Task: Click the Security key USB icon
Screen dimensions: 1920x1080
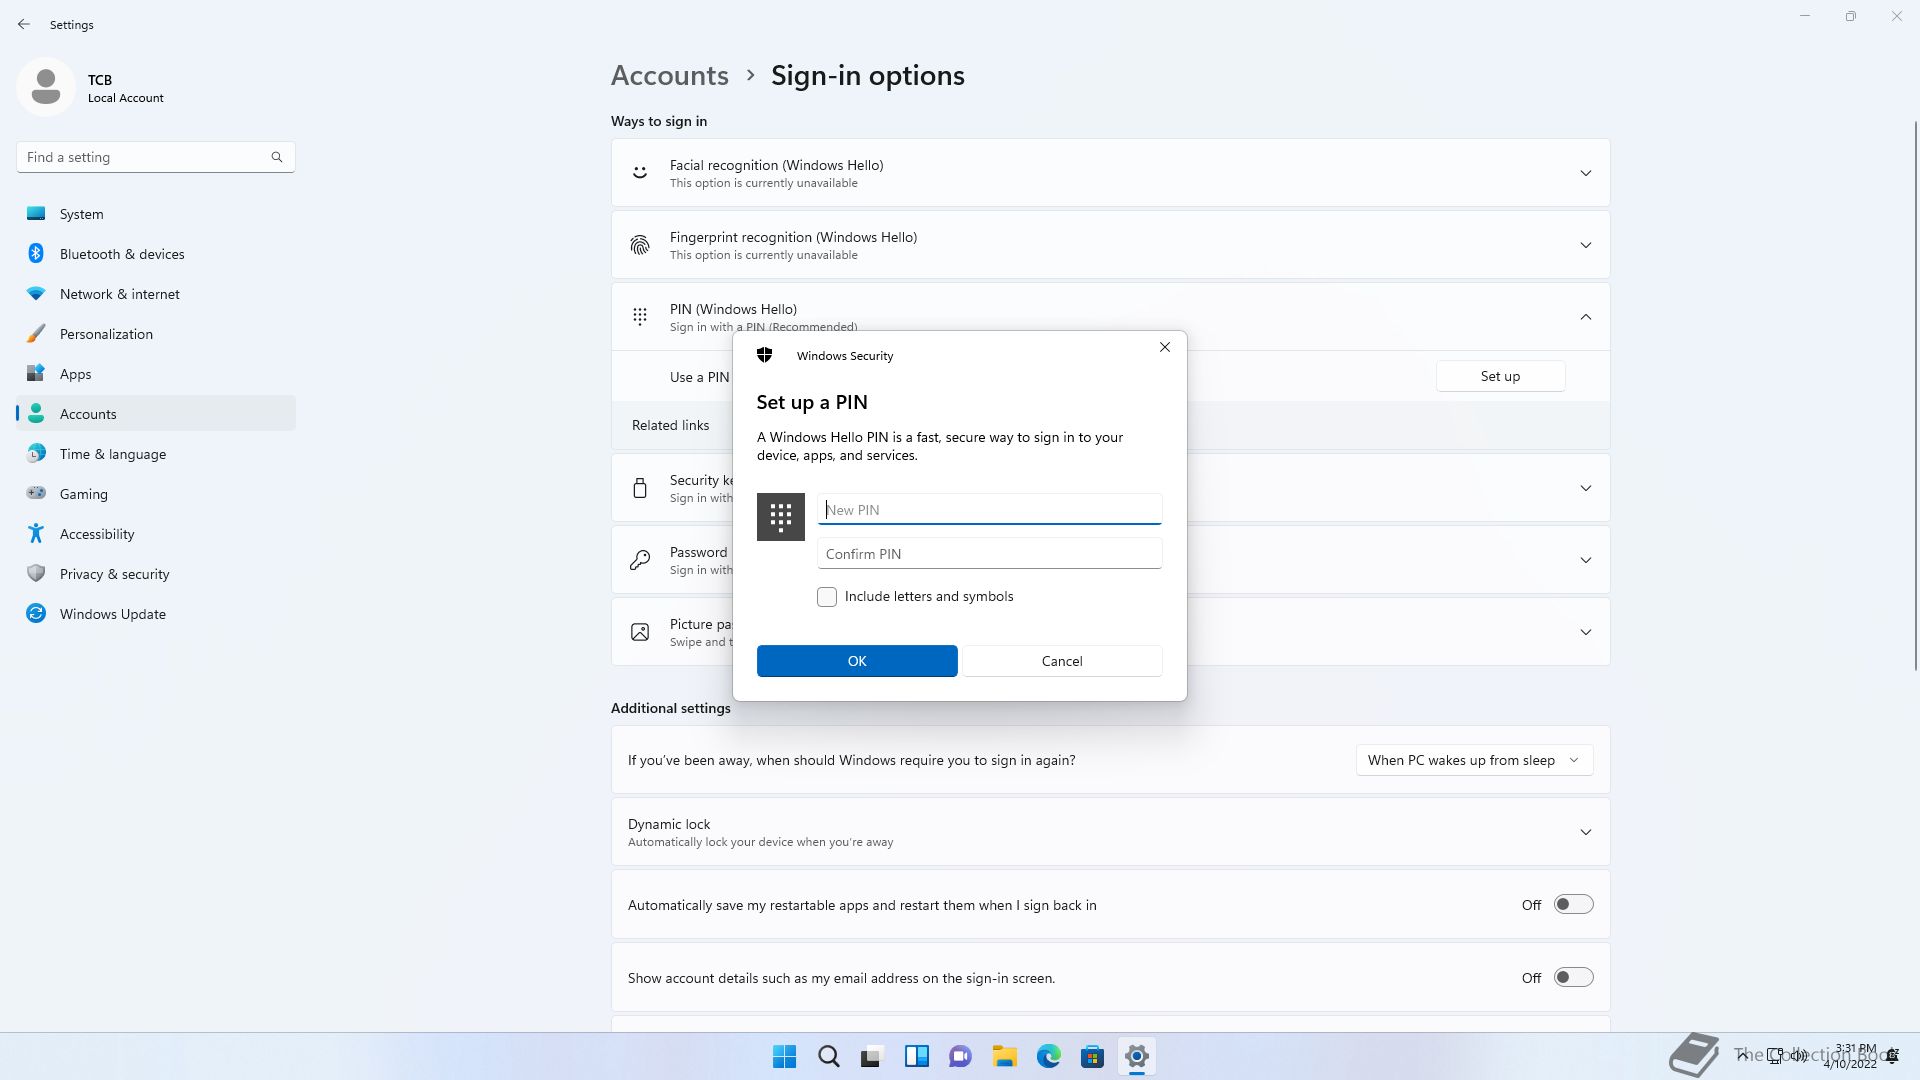Action: pos(640,489)
